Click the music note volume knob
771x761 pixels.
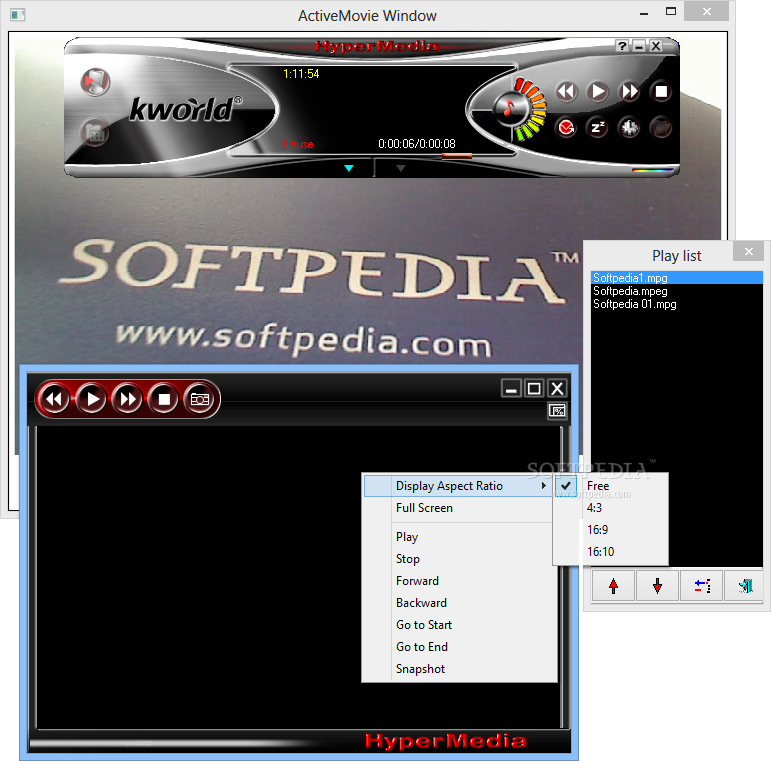click(509, 108)
